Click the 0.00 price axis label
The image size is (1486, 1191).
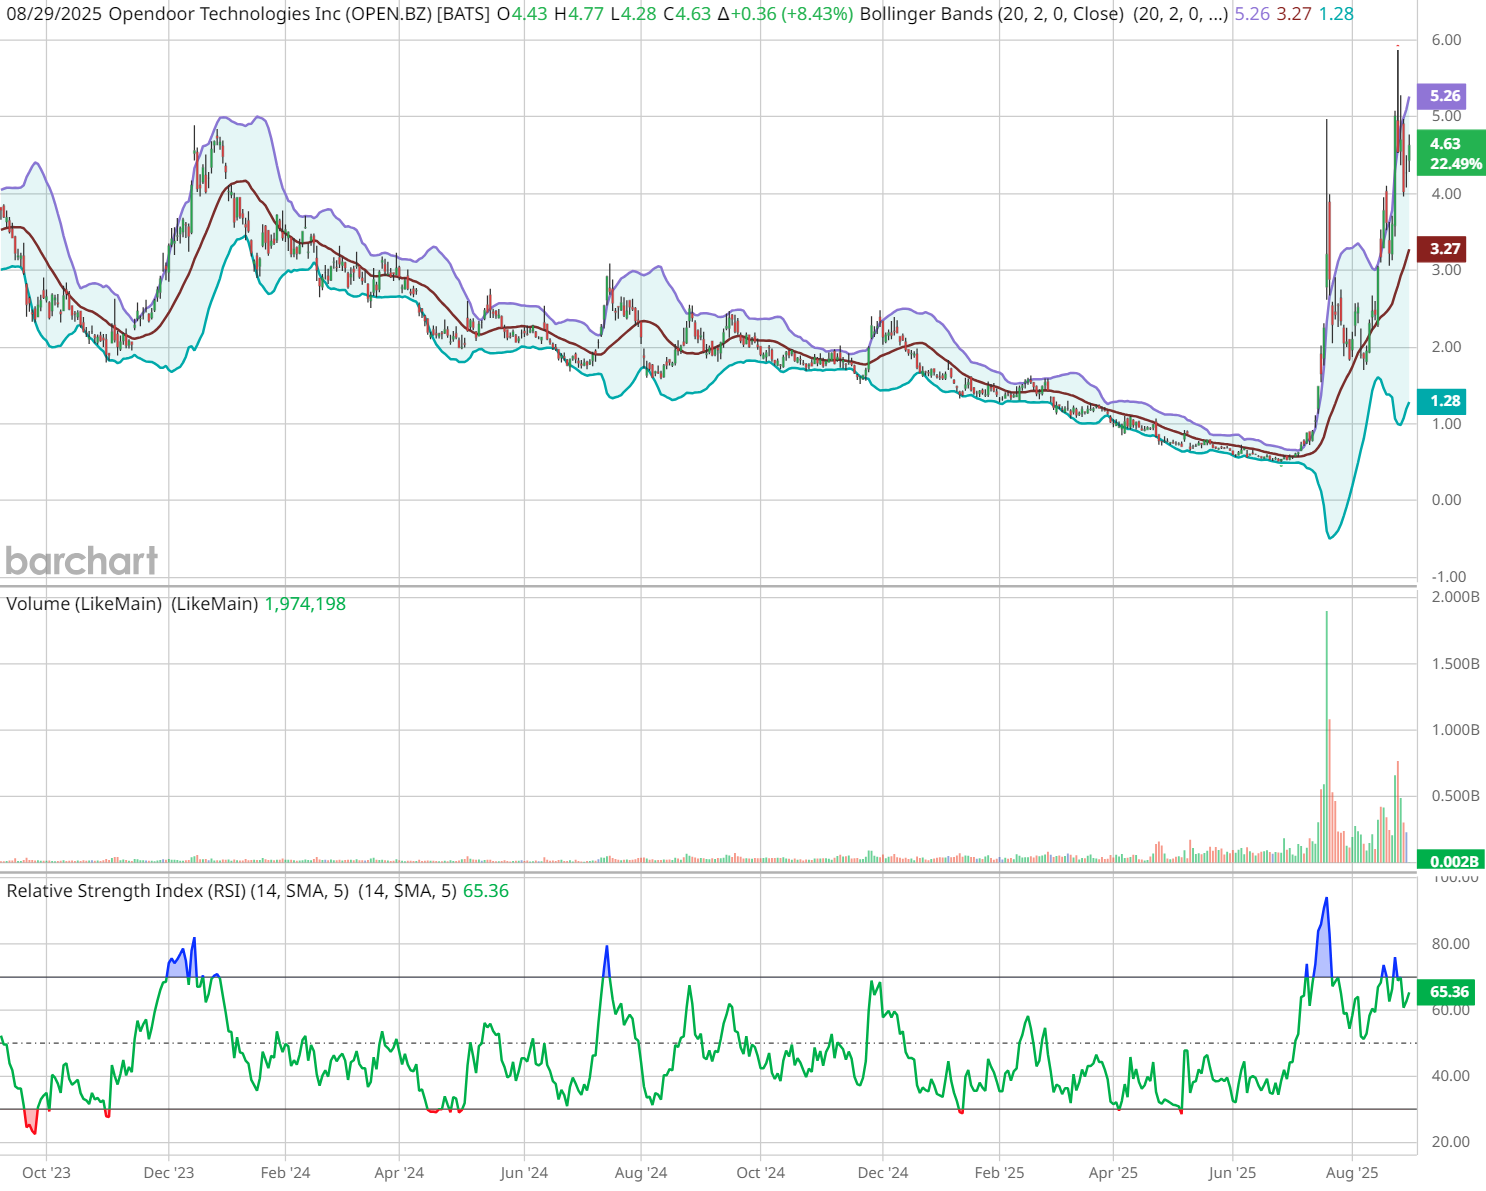tap(1446, 500)
